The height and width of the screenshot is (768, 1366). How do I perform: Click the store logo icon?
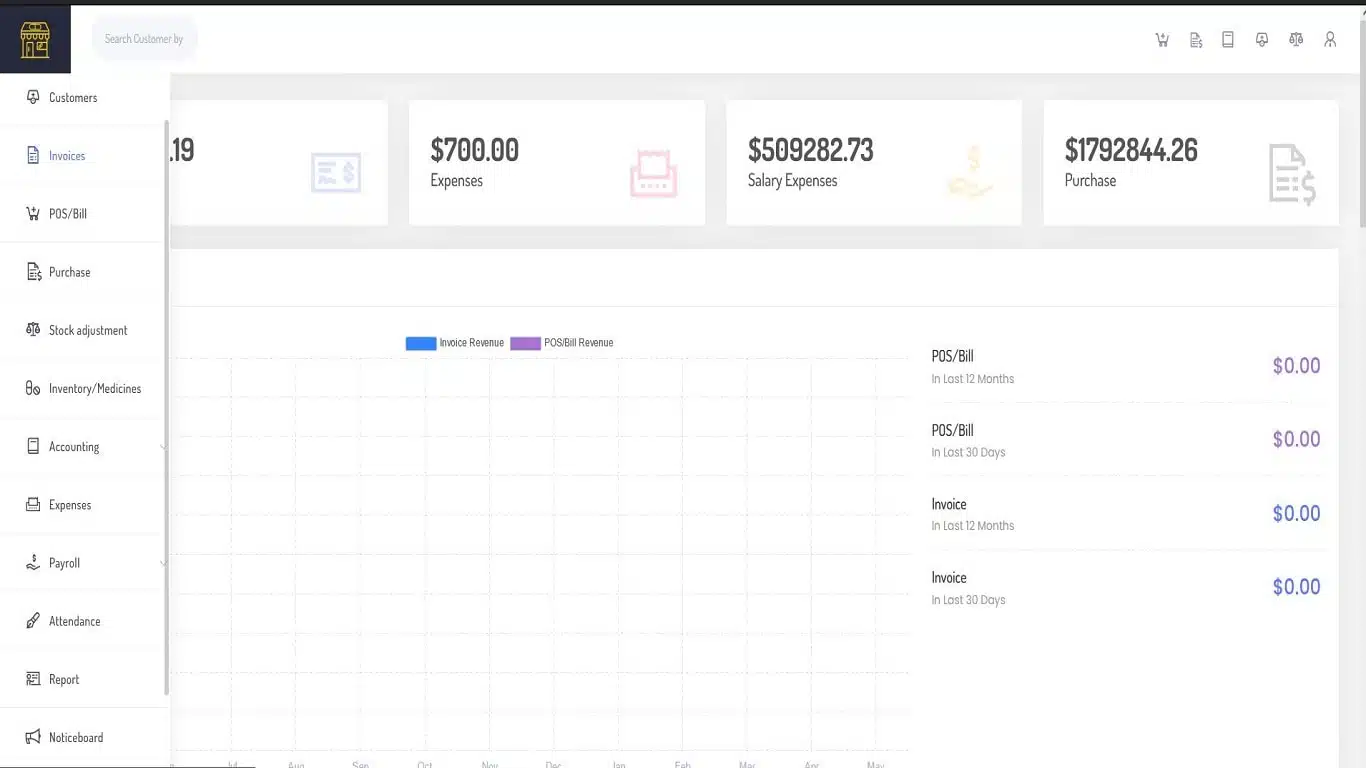(35, 40)
